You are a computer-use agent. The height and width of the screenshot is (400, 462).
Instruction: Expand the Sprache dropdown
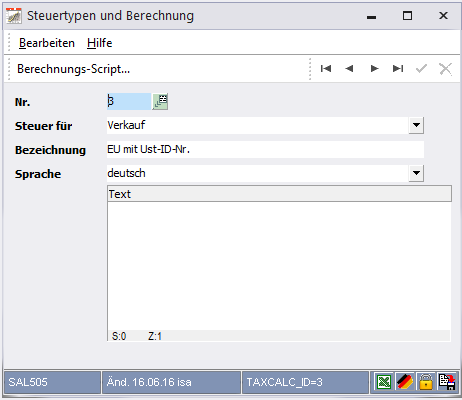pos(416,173)
